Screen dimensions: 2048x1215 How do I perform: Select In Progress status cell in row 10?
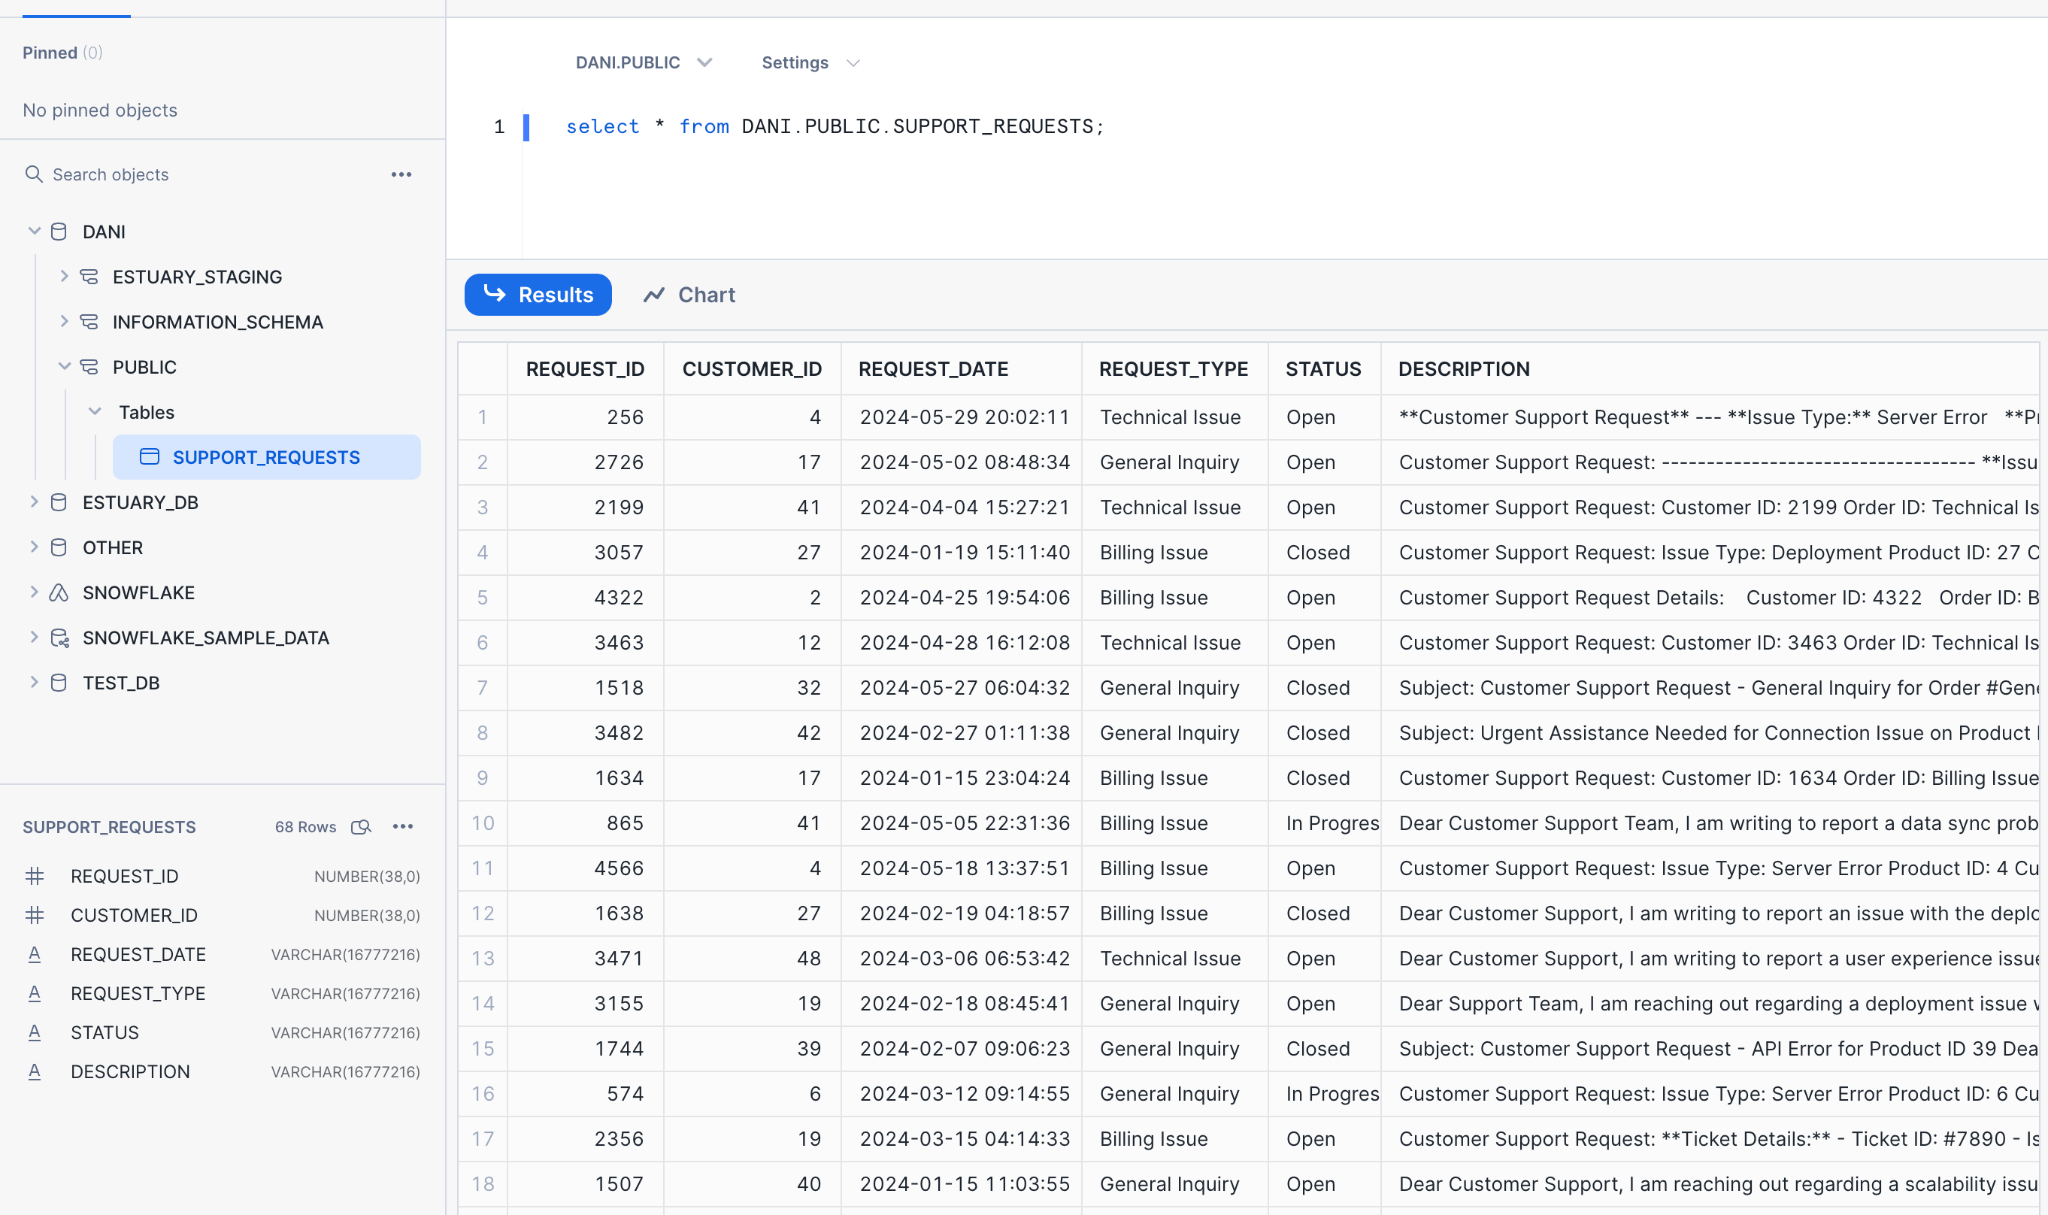(x=1324, y=823)
